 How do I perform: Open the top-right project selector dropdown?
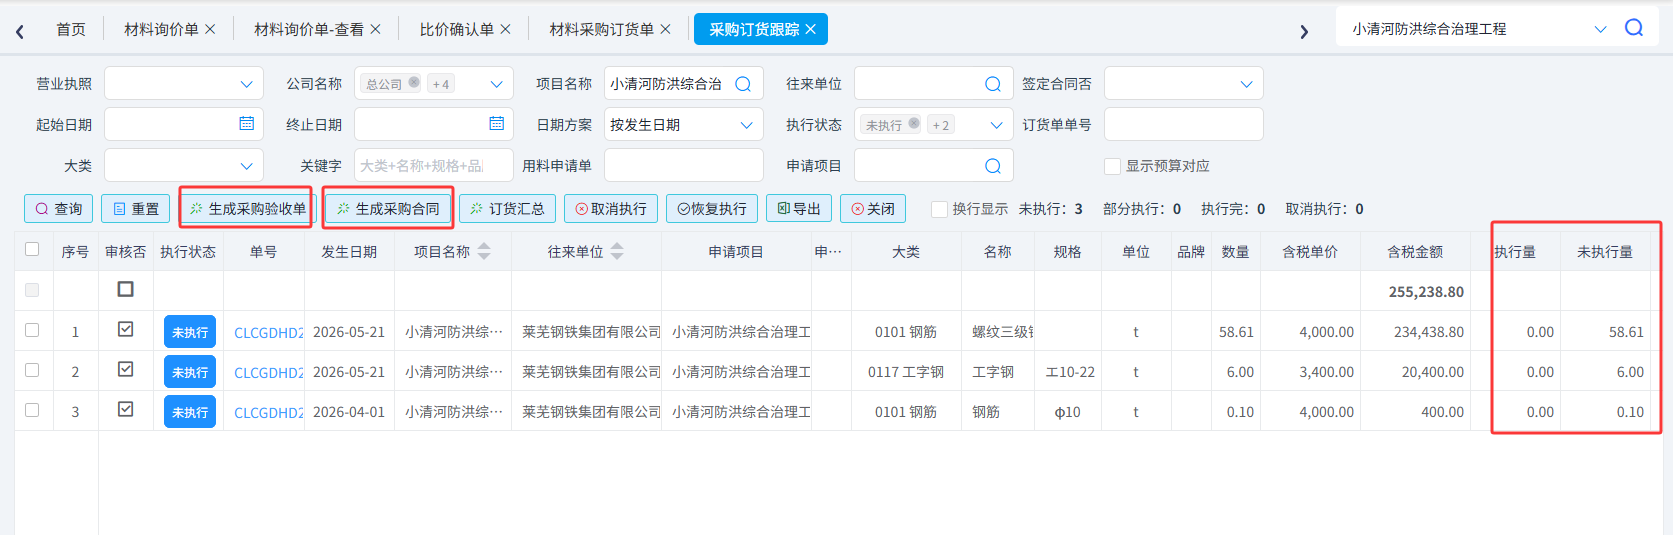tap(1600, 29)
